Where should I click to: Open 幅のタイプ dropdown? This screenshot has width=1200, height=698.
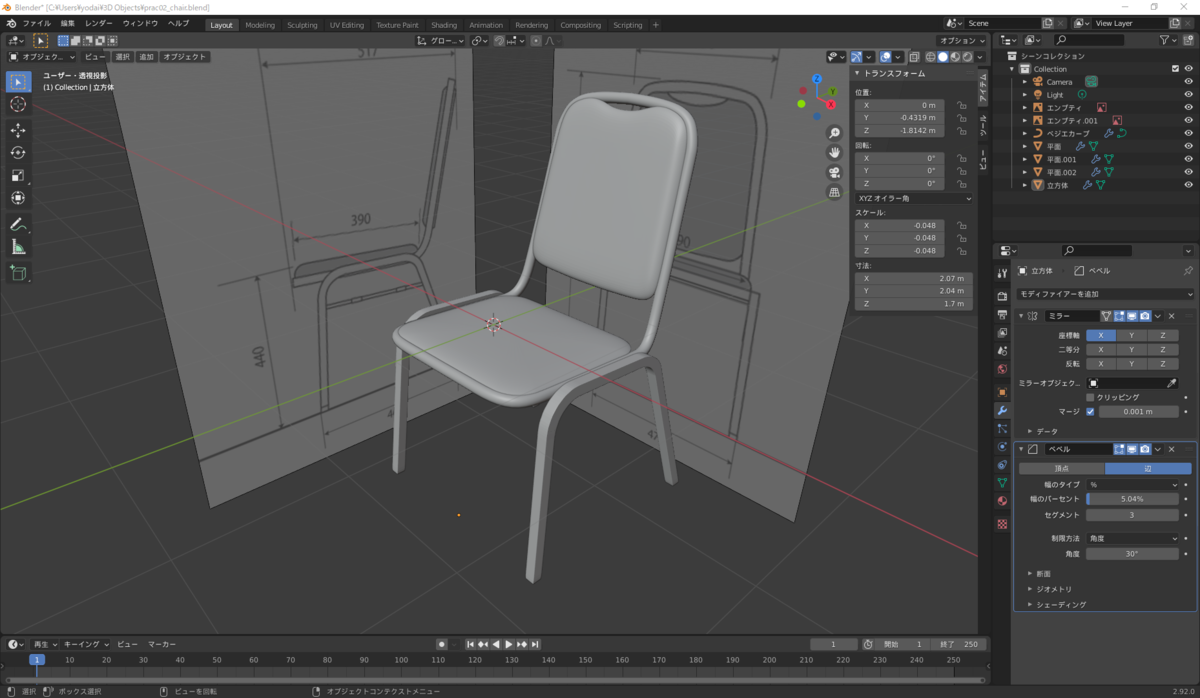coord(1132,485)
